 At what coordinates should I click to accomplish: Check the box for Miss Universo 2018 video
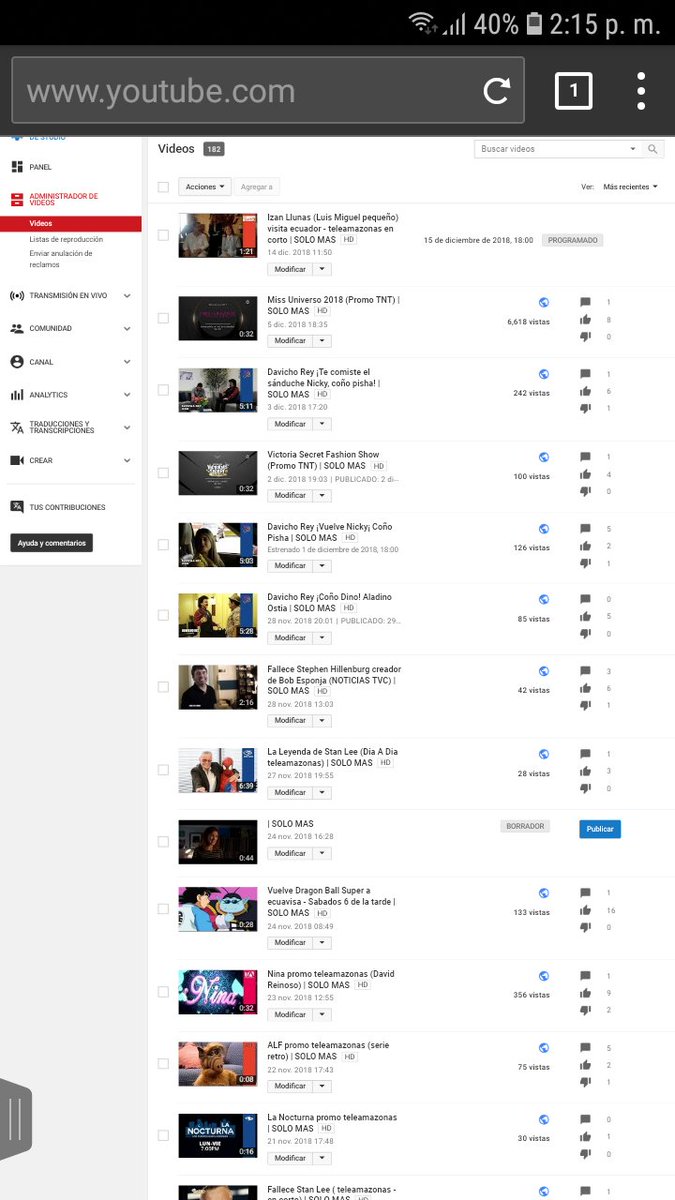click(163, 318)
